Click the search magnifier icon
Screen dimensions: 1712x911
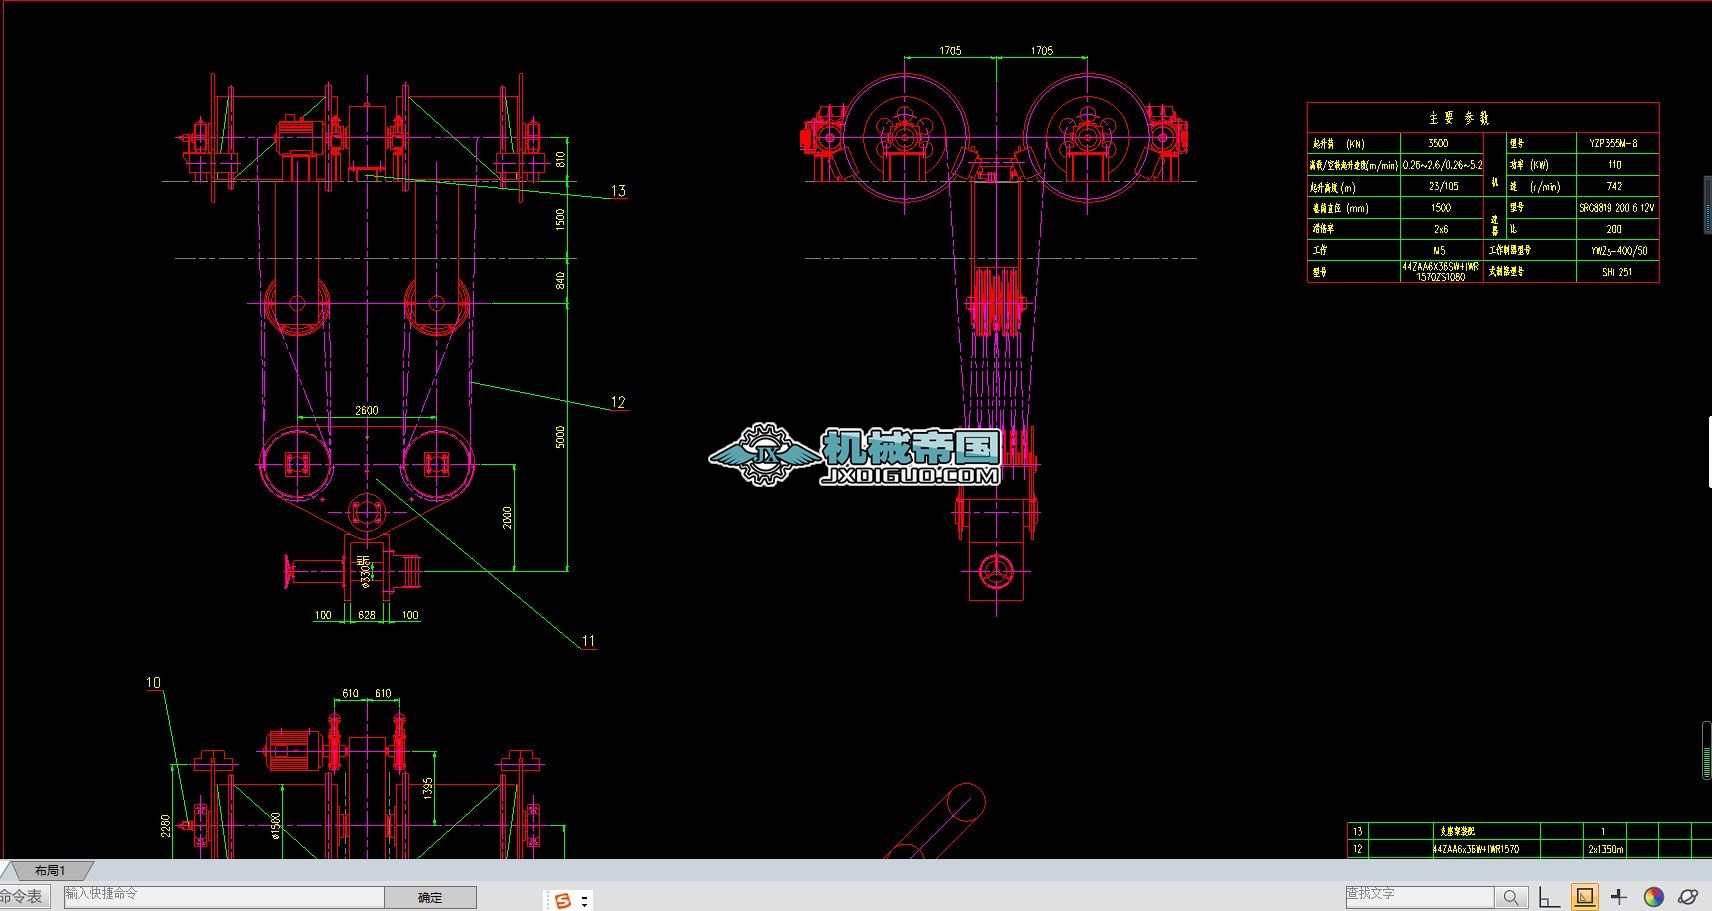(x=1511, y=897)
